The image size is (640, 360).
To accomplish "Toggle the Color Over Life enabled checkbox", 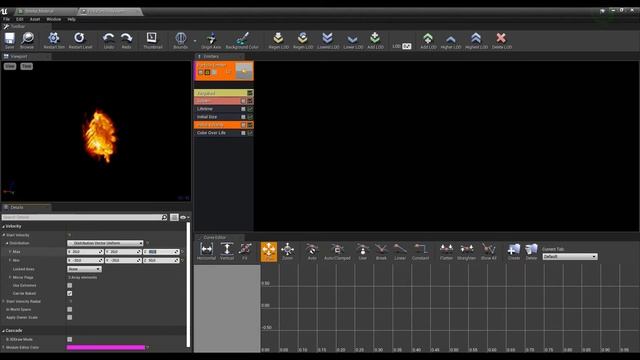I will pos(250,133).
